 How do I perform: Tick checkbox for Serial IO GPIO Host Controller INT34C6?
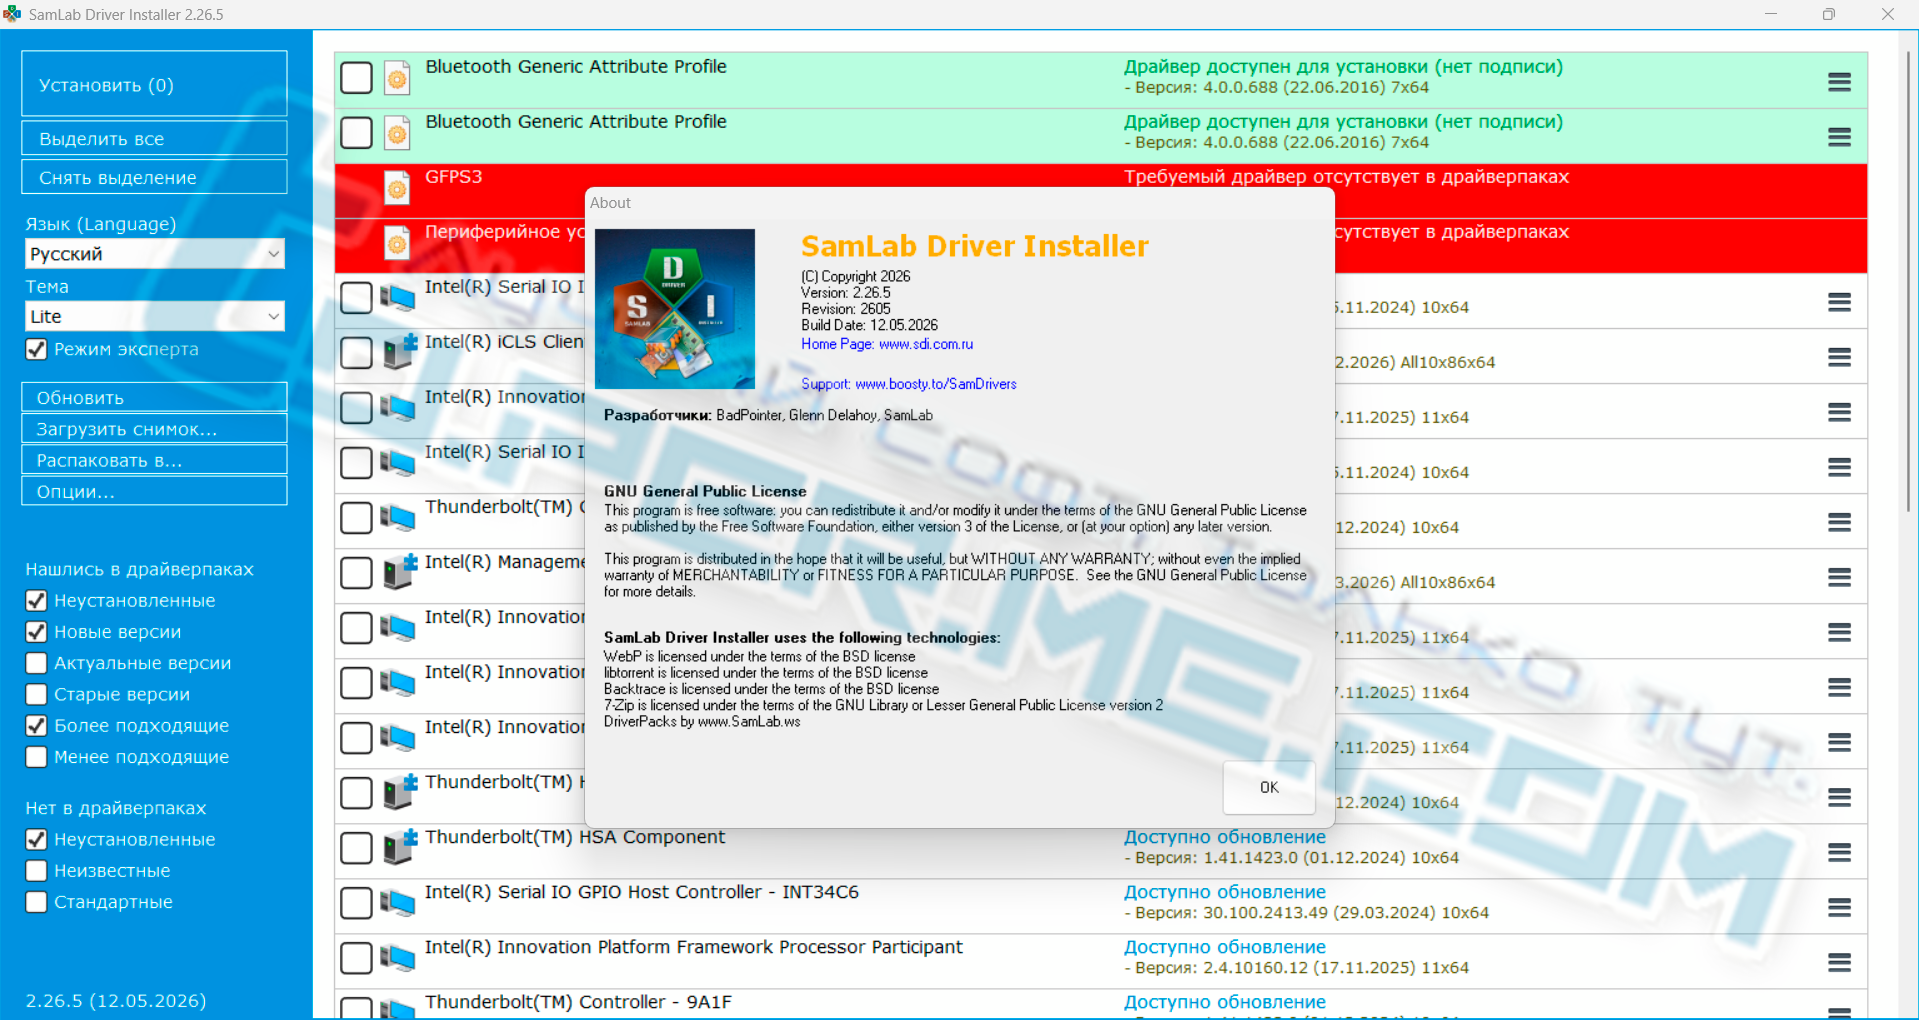point(356,903)
